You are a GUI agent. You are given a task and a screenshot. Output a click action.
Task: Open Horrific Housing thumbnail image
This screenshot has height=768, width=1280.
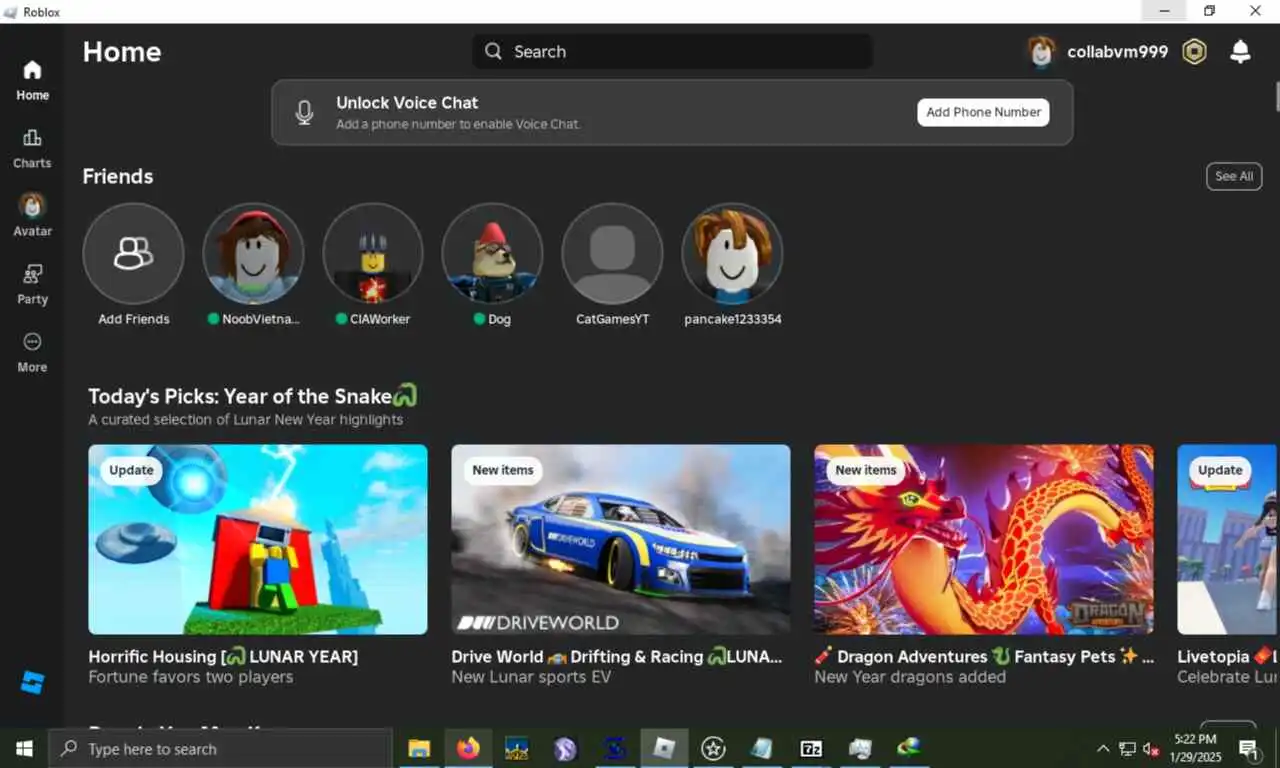pos(258,539)
